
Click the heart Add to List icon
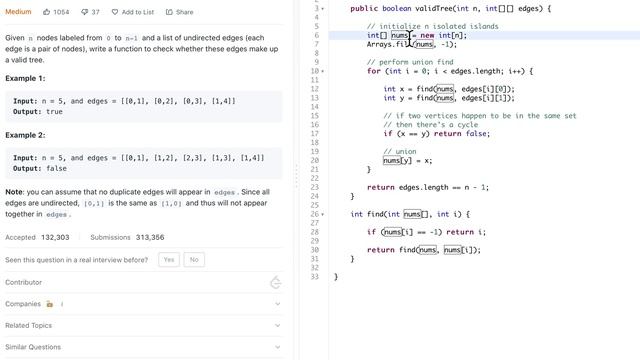coord(115,12)
